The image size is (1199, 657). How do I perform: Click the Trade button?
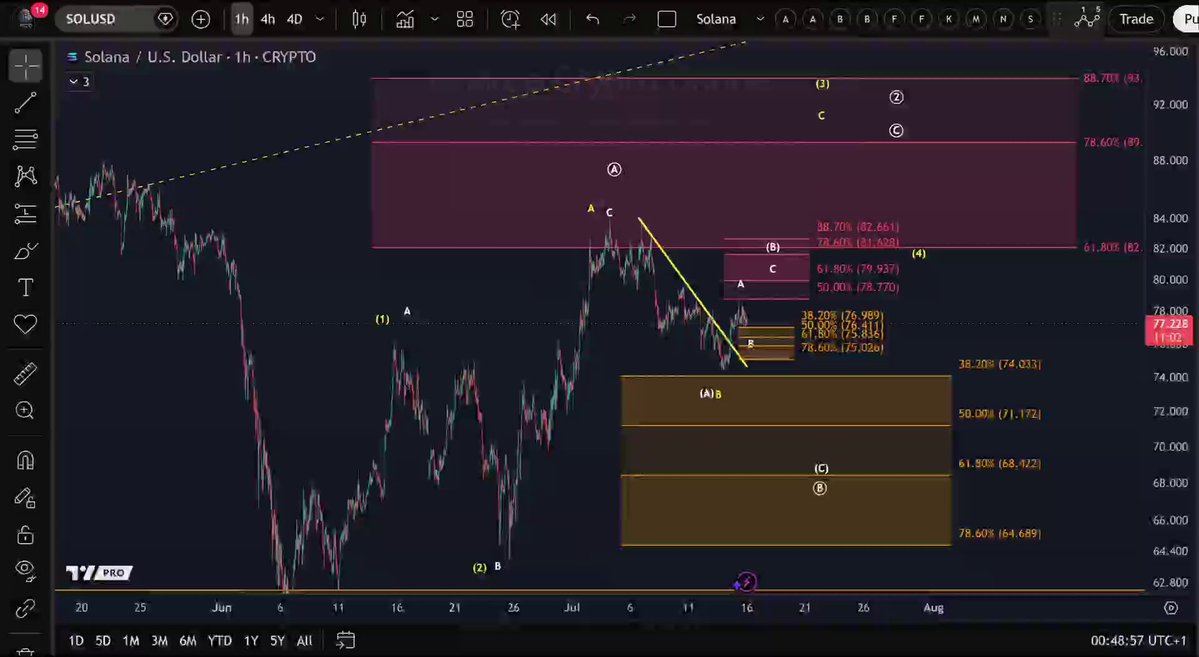pyautogui.click(x=1136, y=19)
